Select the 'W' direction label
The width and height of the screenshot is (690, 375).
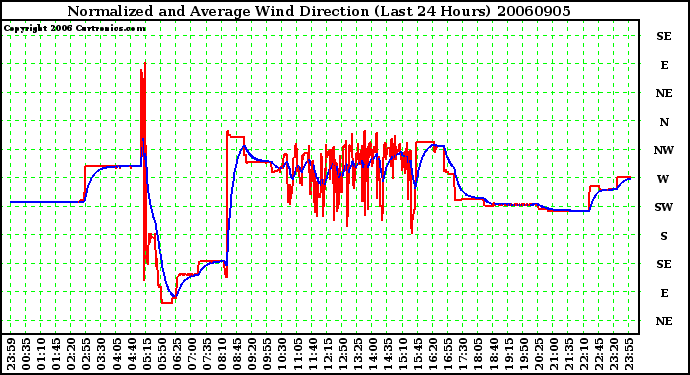[663, 179]
